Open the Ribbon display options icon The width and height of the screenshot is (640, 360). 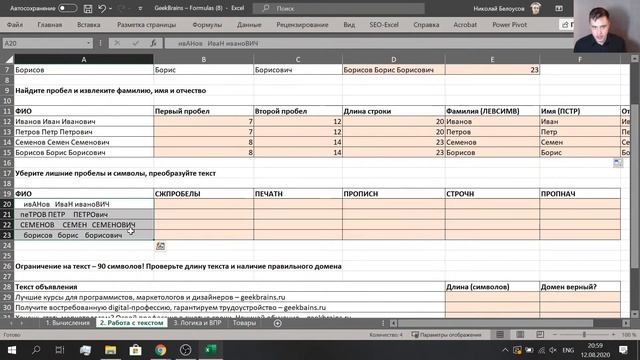pyautogui.click(x=559, y=8)
